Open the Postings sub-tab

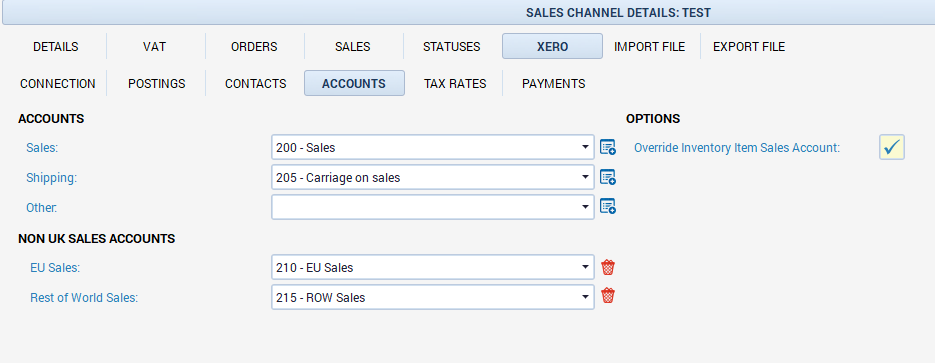pyautogui.click(x=157, y=83)
